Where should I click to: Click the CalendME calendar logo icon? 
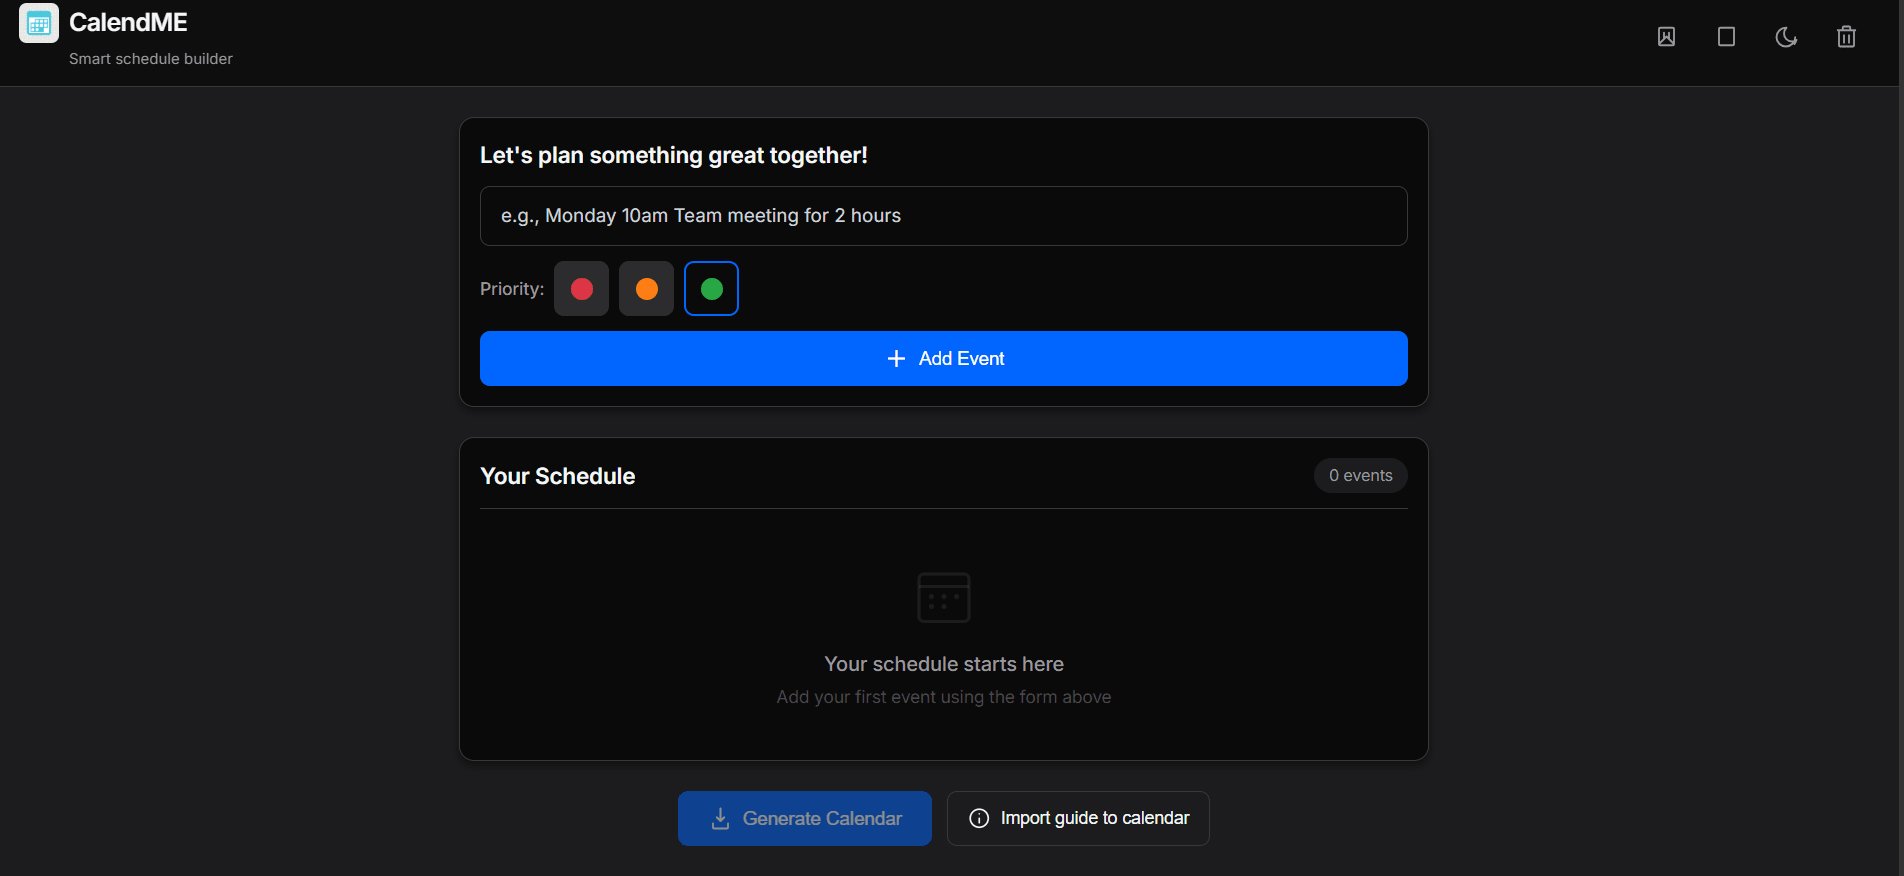(x=39, y=23)
